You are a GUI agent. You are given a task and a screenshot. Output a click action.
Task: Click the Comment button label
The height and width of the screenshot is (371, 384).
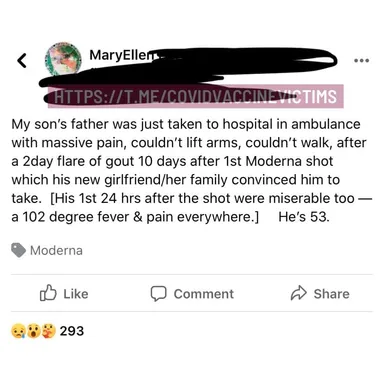[204, 294]
